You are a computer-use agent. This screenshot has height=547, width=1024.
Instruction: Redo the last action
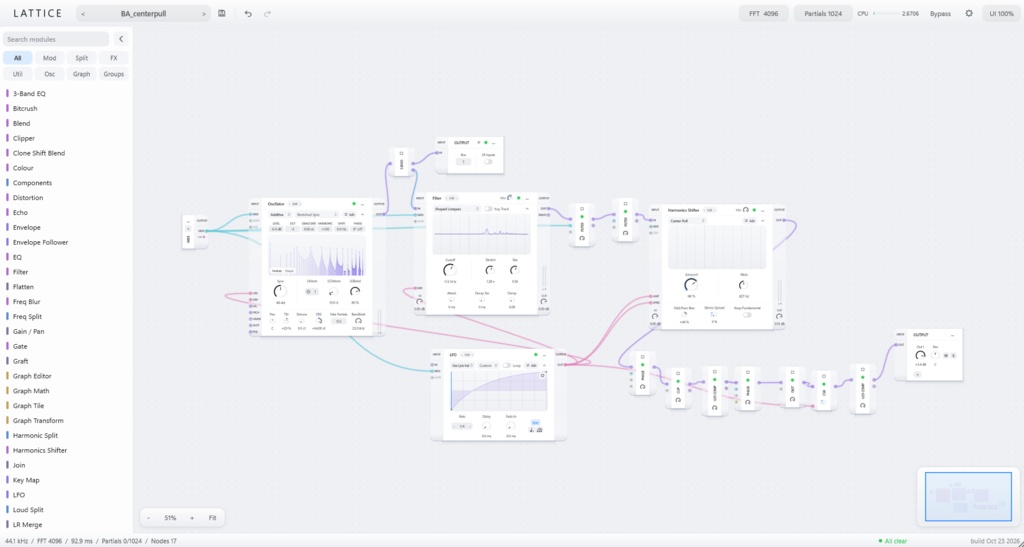pos(267,13)
